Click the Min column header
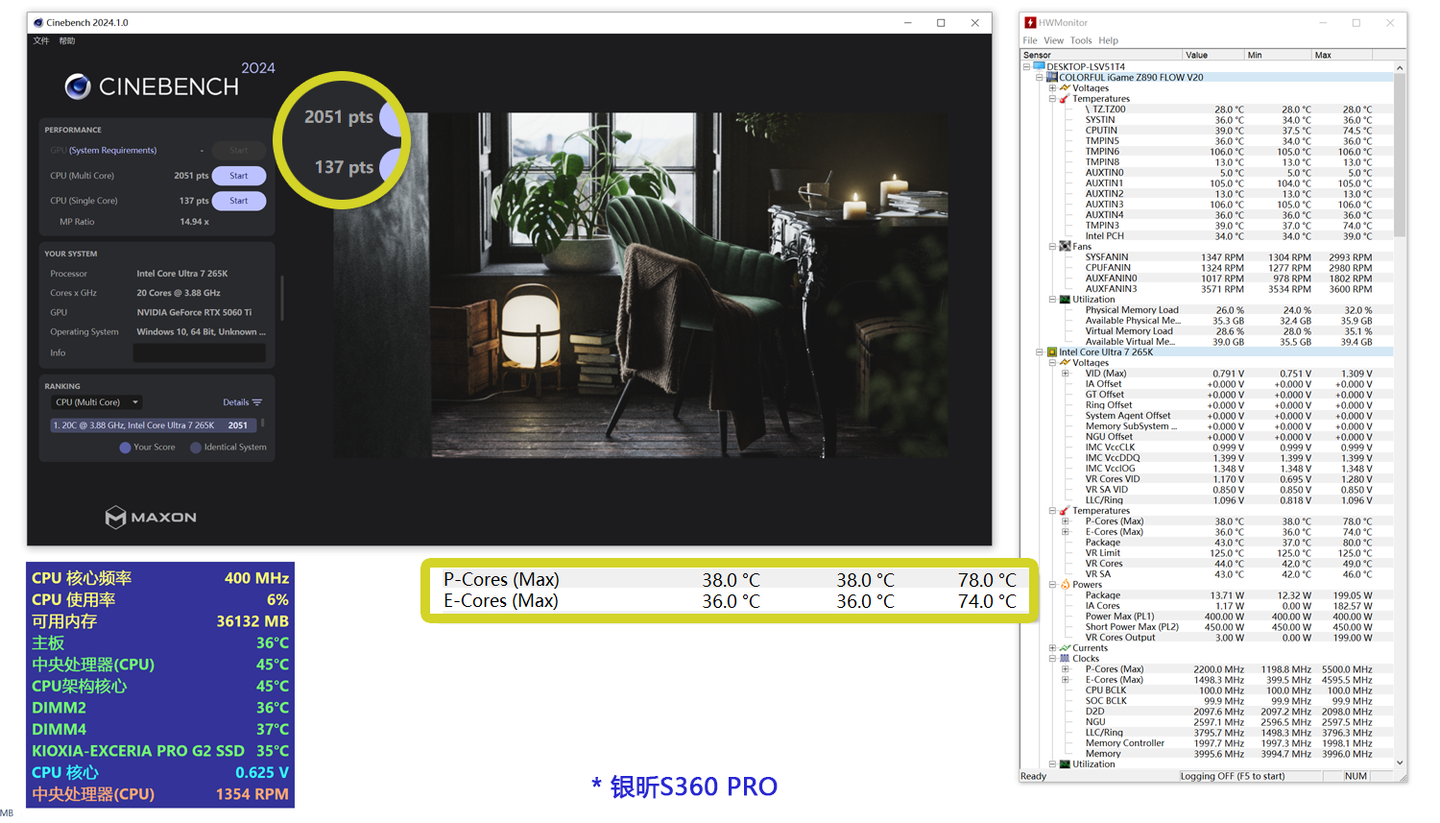 coord(1278,54)
